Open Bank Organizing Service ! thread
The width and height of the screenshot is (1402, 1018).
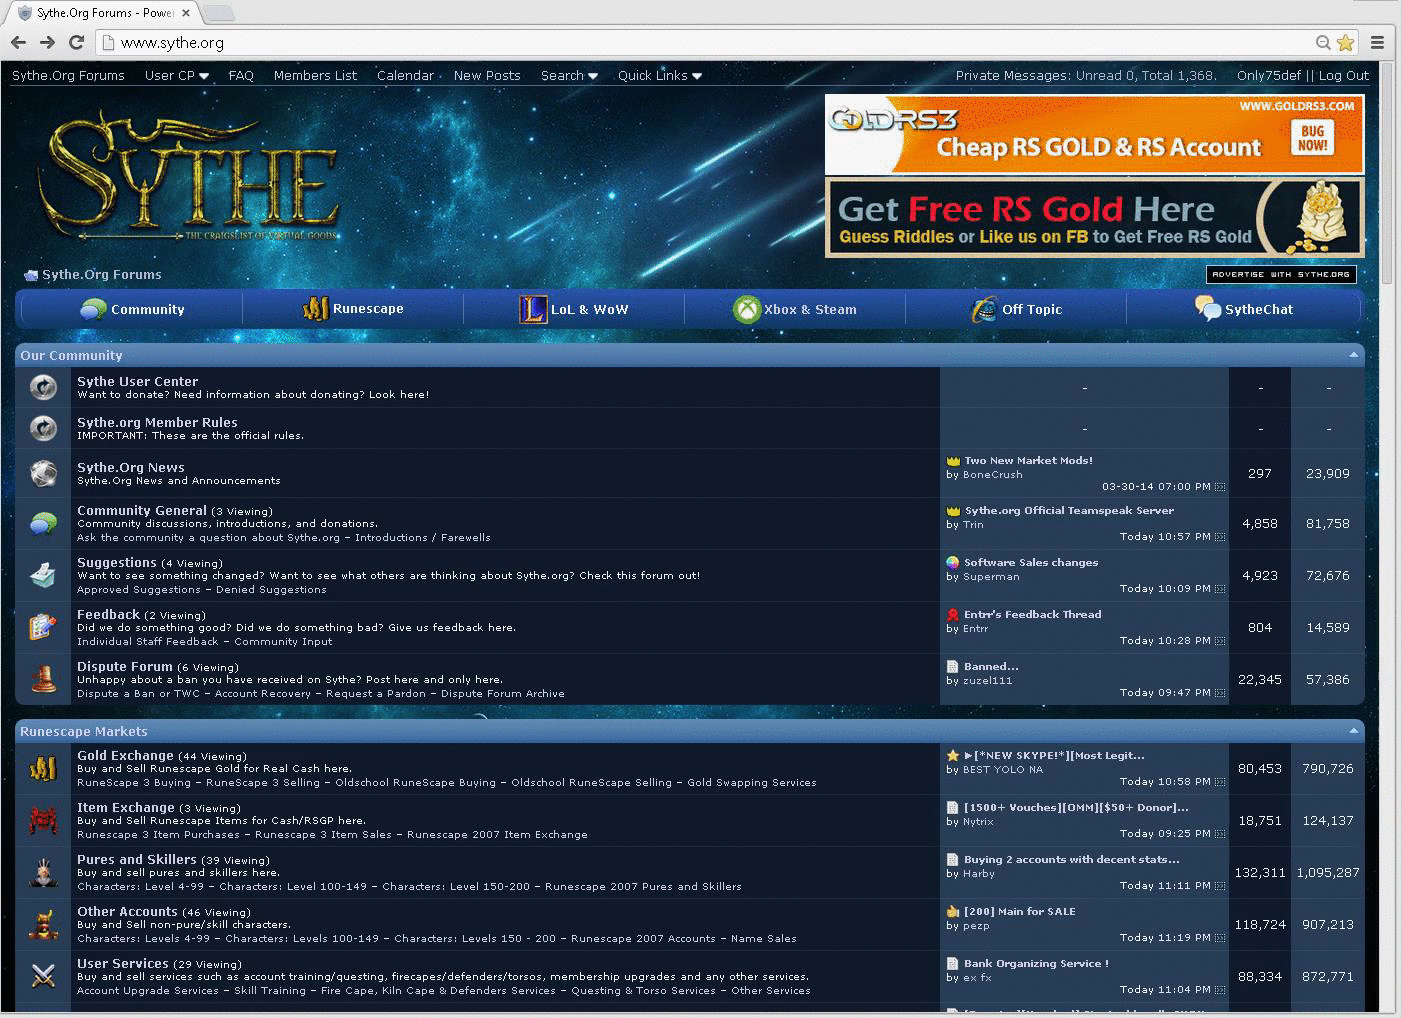pos(1036,964)
